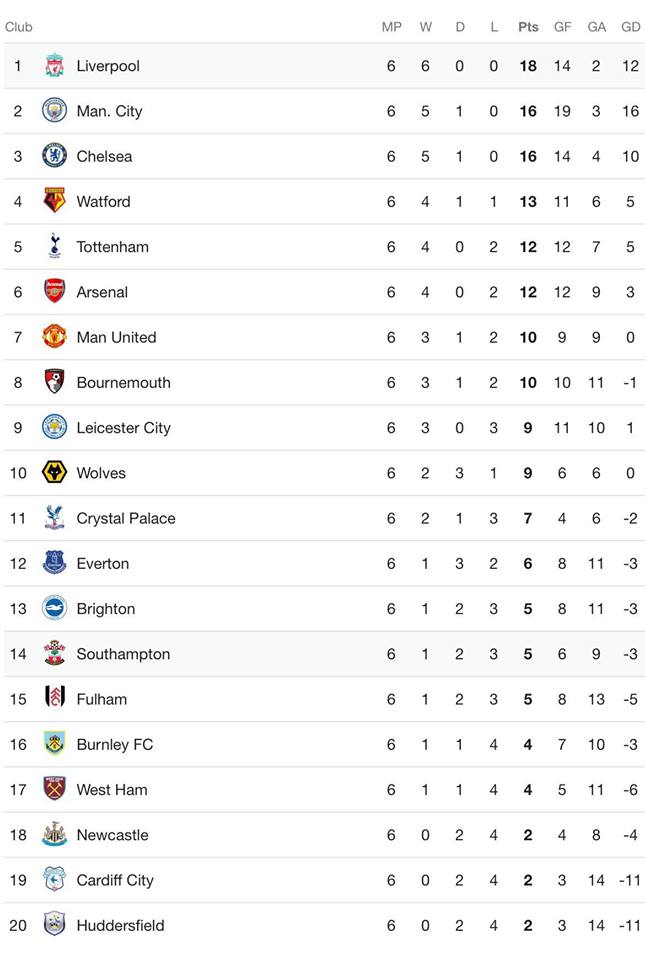The height and width of the screenshot is (960, 645).
Task: Open the Crystal Palace team link
Action: [126, 518]
